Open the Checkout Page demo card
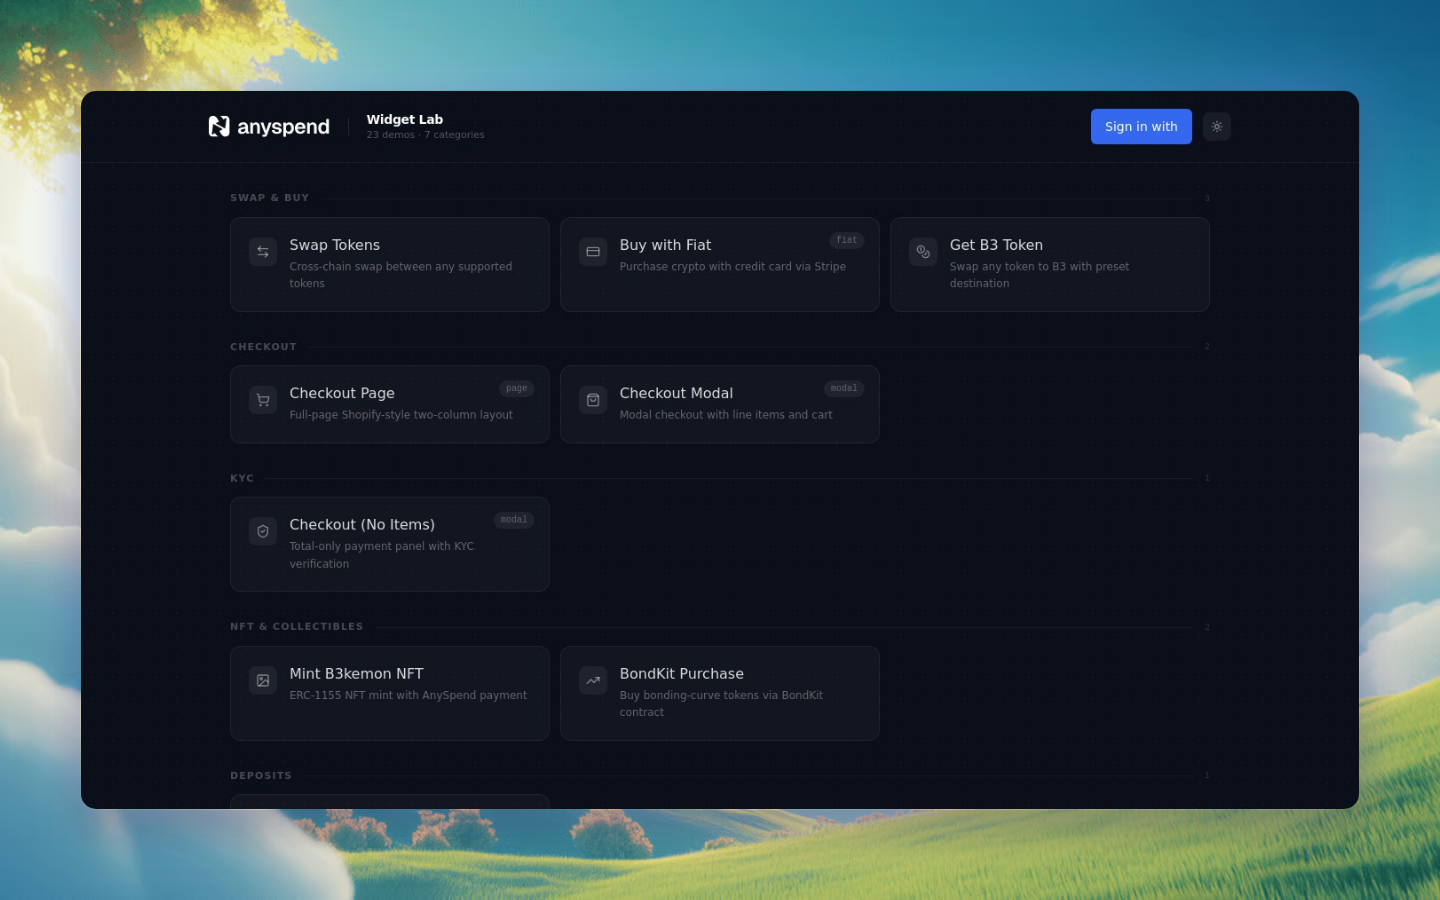Viewport: 1440px width, 900px height. tap(390, 404)
